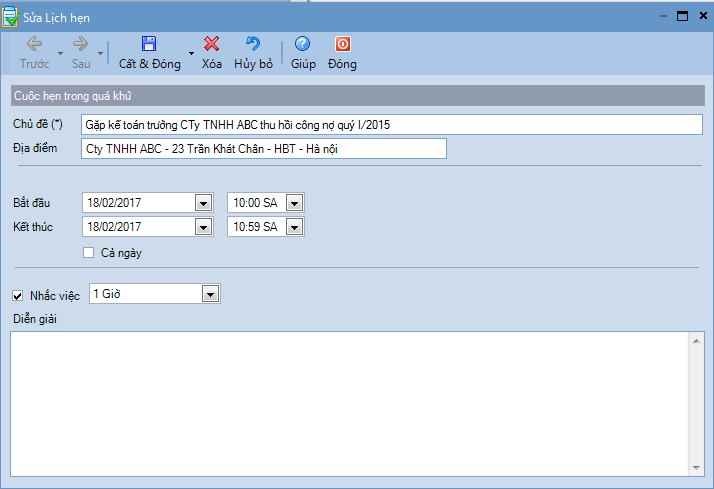This screenshot has height=489, width=714.
Task: Click the Sửa Lịch hẹn title bar icon
Action: pyautogui.click(x=11, y=16)
